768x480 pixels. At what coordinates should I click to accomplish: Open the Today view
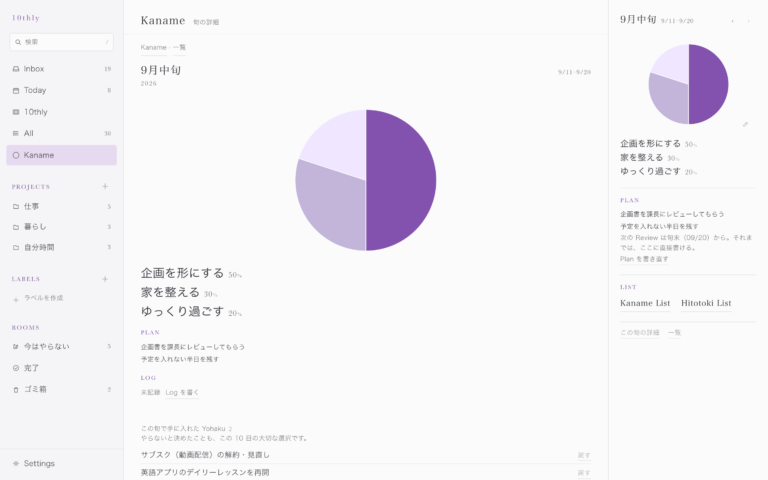click(x=61, y=91)
